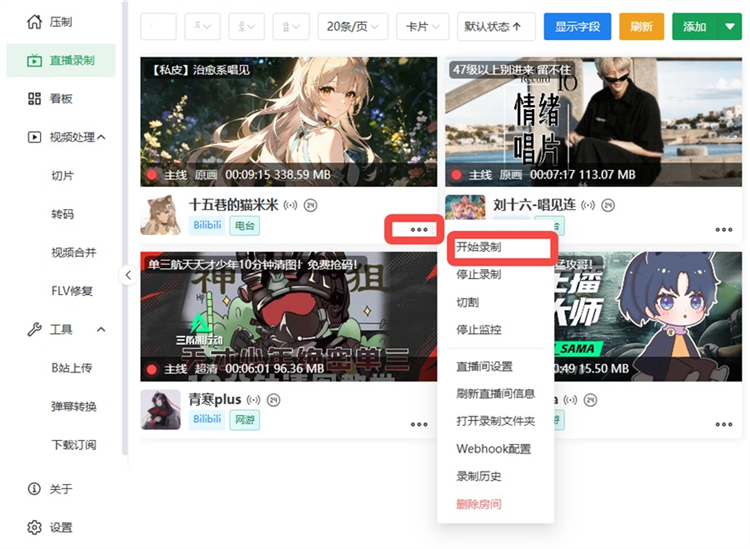This screenshot has height=549, width=750.
Task: Open 十五巷的猫米米 stream thumbnail
Action: coord(288,121)
